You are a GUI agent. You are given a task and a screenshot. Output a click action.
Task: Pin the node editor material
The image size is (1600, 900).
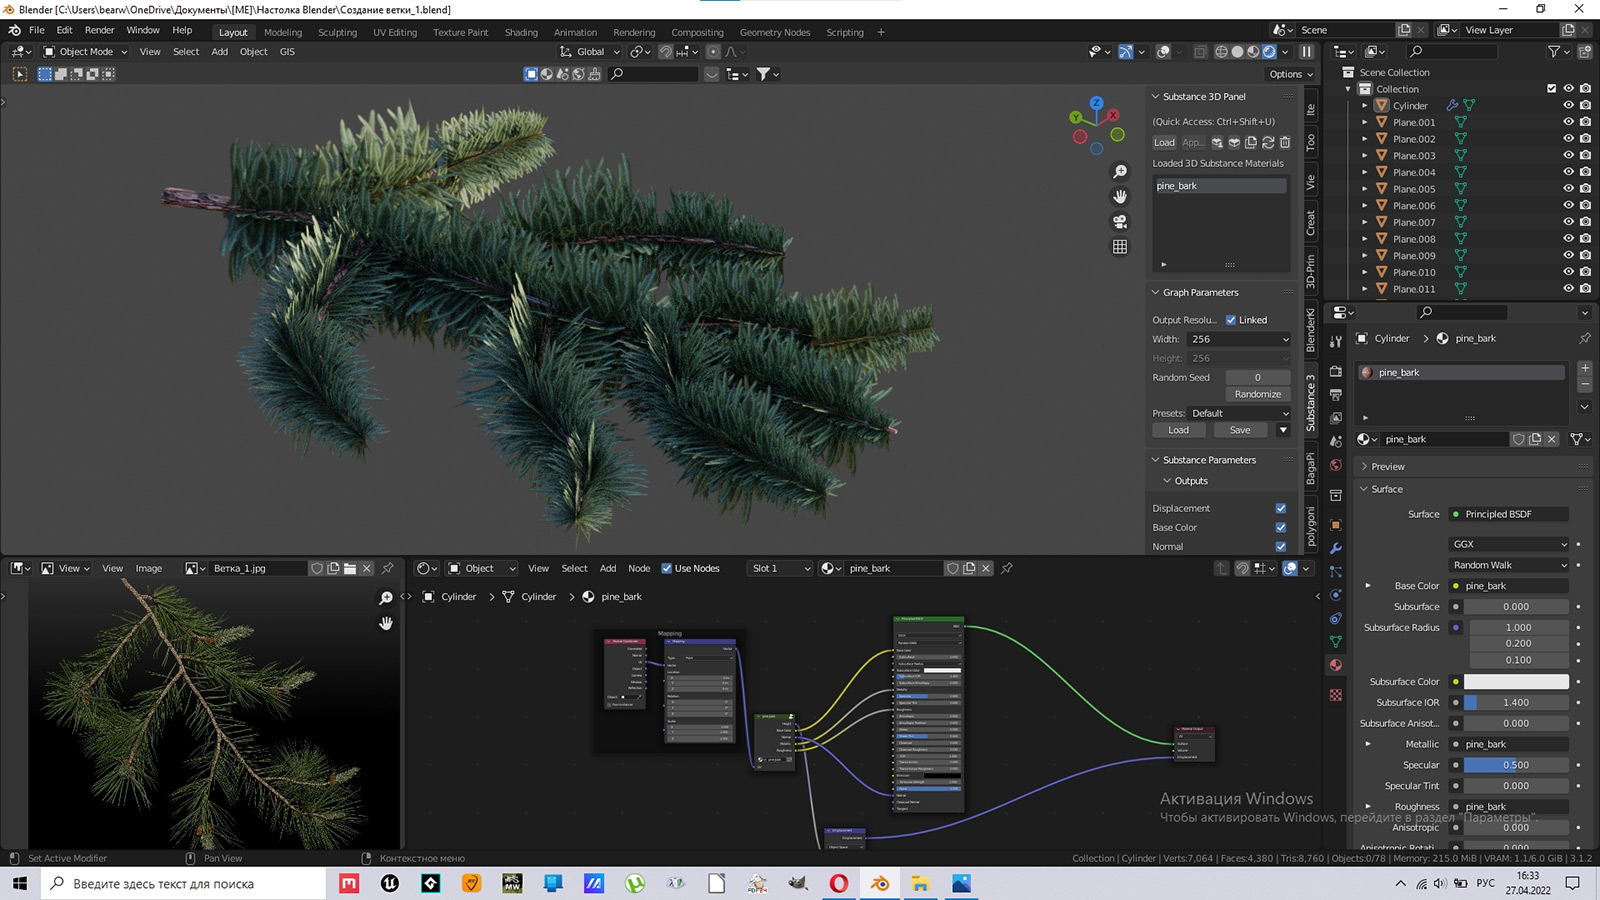(x=1007, y=568)
